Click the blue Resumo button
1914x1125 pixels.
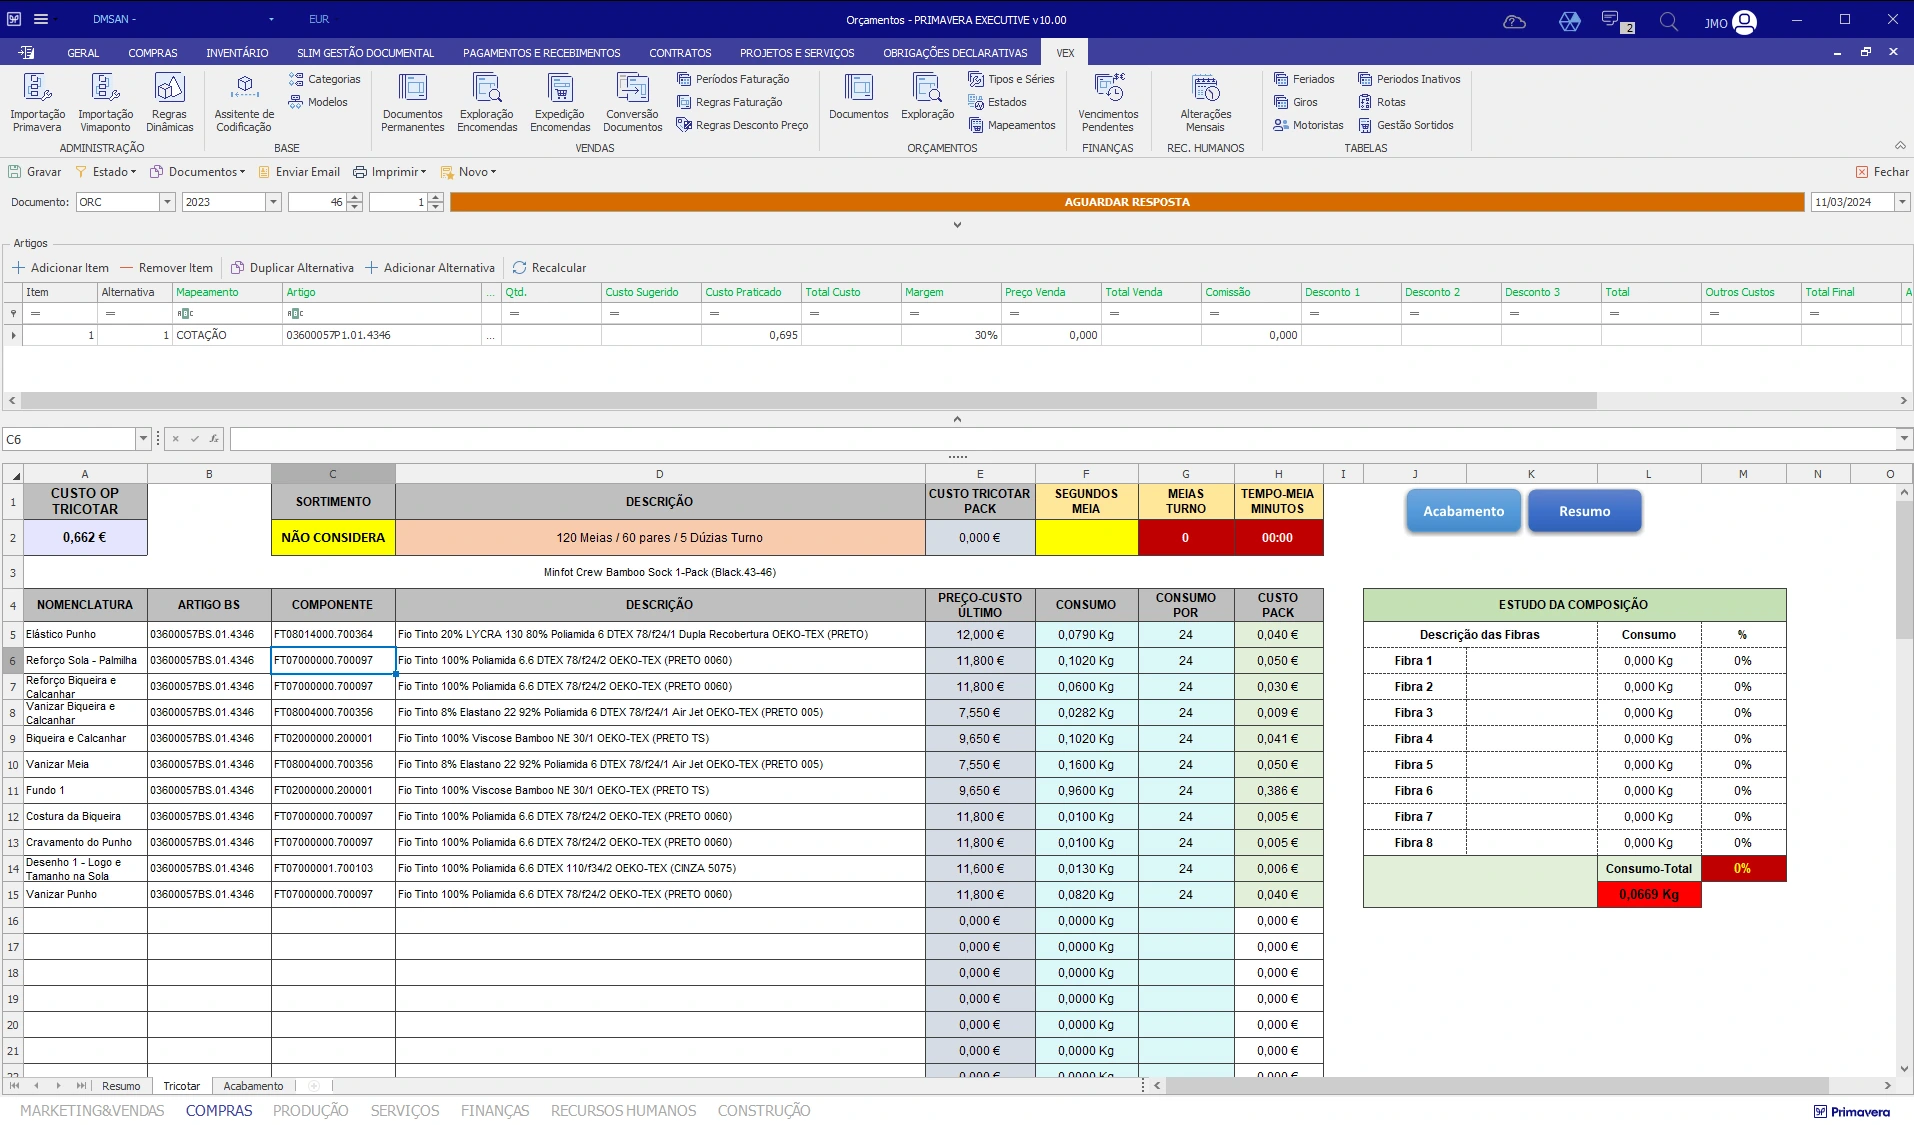(1584, 511)
